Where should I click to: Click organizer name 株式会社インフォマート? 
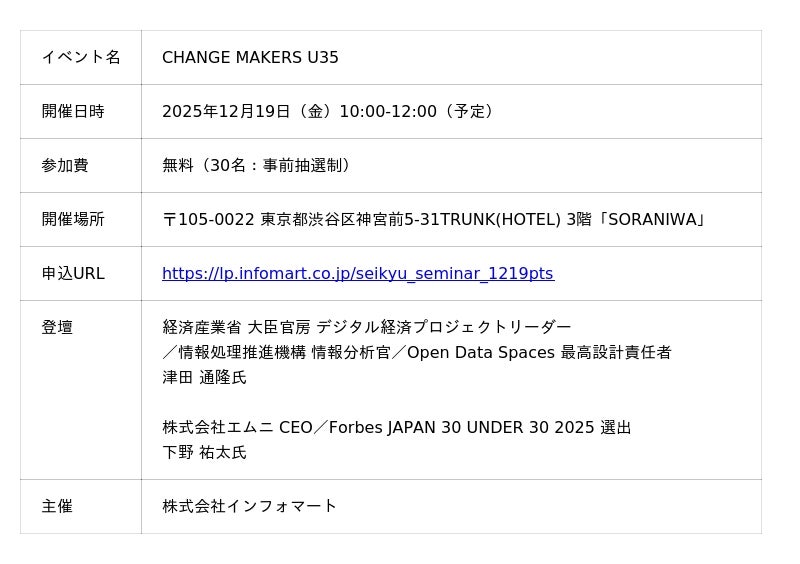click(x=250, y=507)
